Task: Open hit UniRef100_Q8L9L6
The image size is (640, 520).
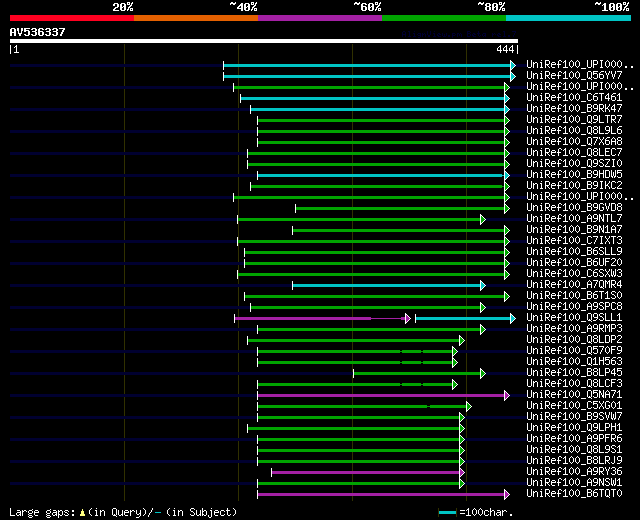Action: (x=574, y=131)
